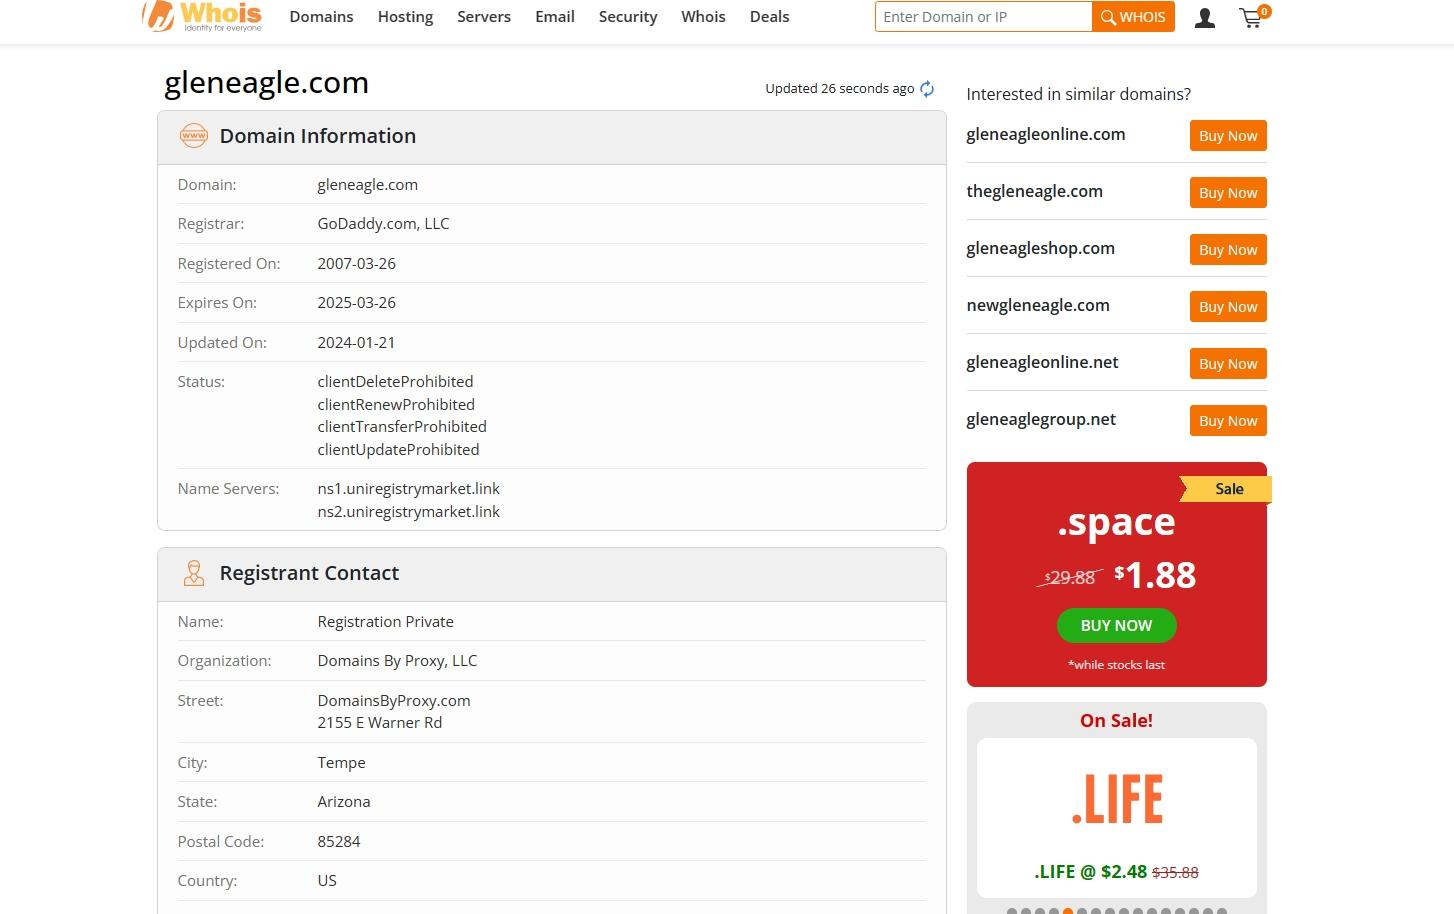This screenshot has height=914, width=1454.
Task: Select name server ns2.uniregistrymarket.link
Action: (x=408, y=512)
